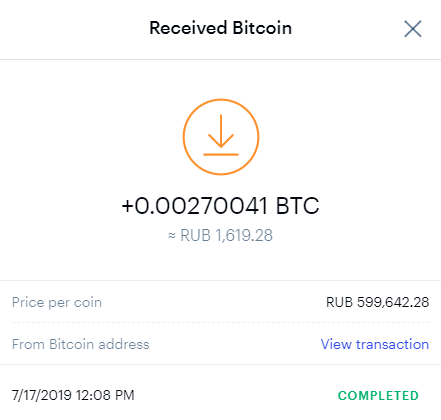The image size is (441, 420).
Task: Select the +0.00270041 amount figure
Action: point(194,206)
